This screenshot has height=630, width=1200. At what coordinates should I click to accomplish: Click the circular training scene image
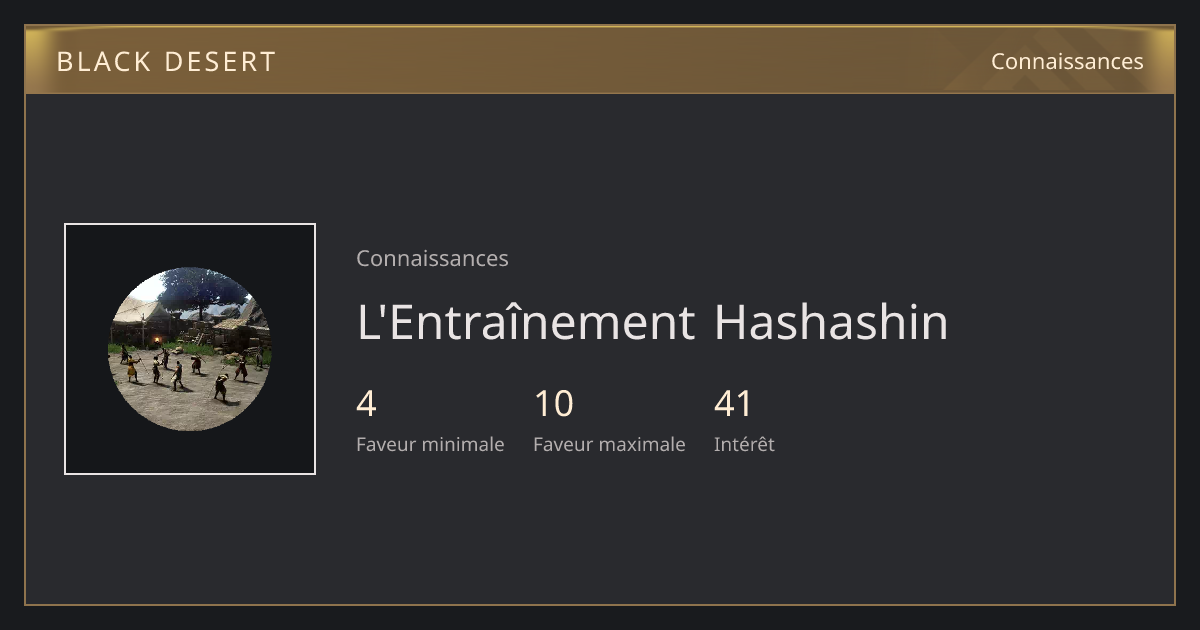click(x=190, y=349)
